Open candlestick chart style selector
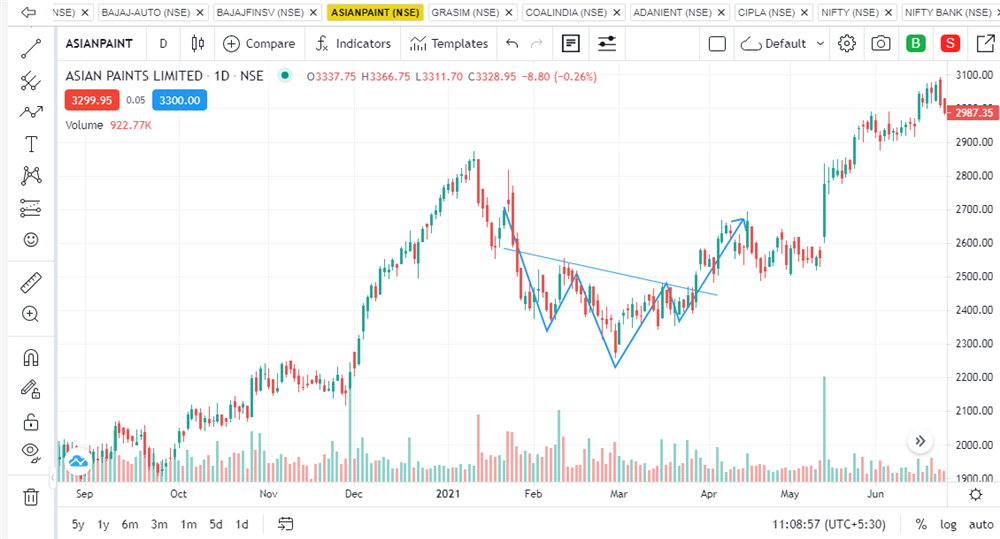 [198, 43]
